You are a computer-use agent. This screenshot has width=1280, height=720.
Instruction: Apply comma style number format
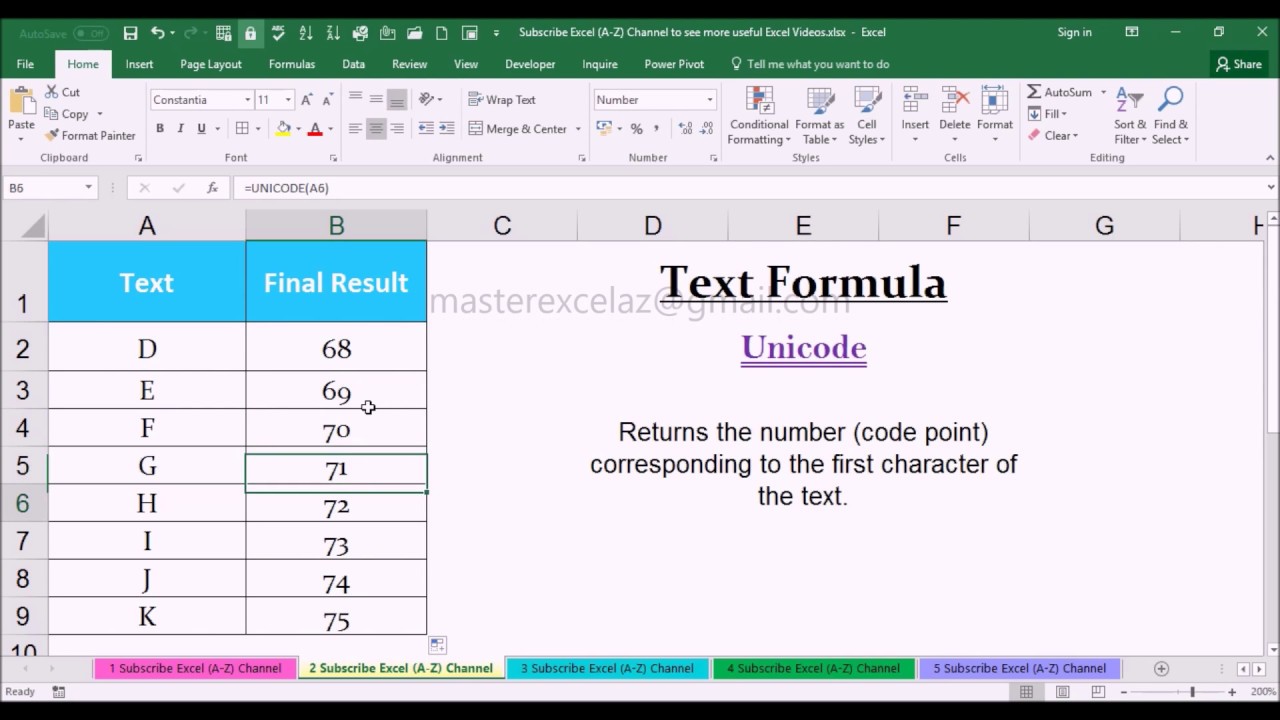point(656,129)
